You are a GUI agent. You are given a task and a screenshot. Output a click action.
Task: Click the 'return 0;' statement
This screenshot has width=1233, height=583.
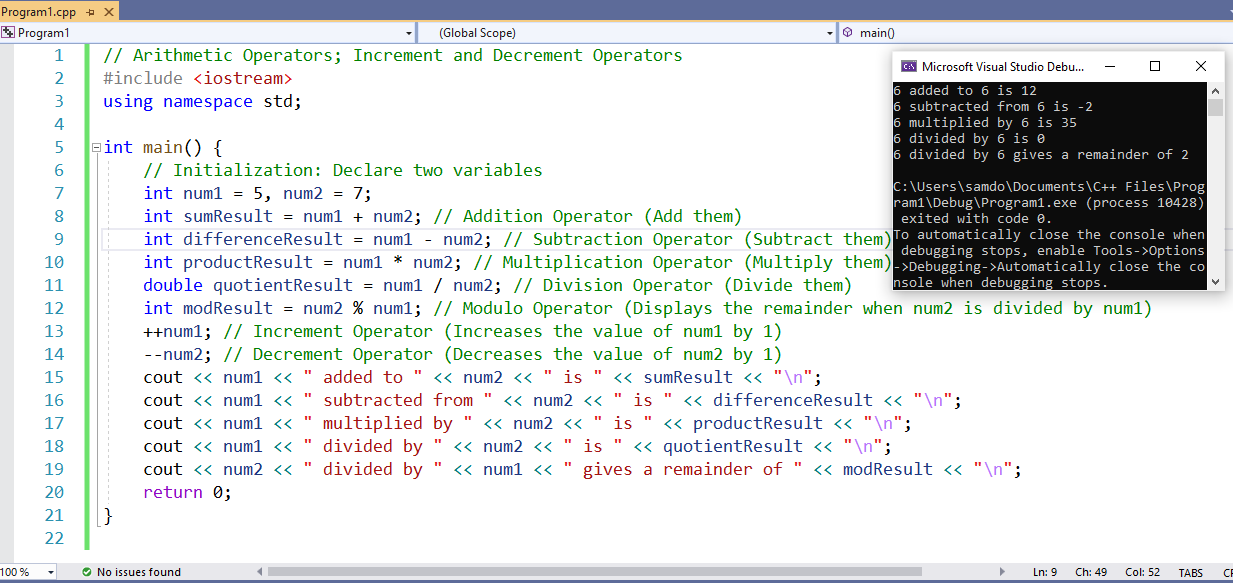tap(187, 492)
